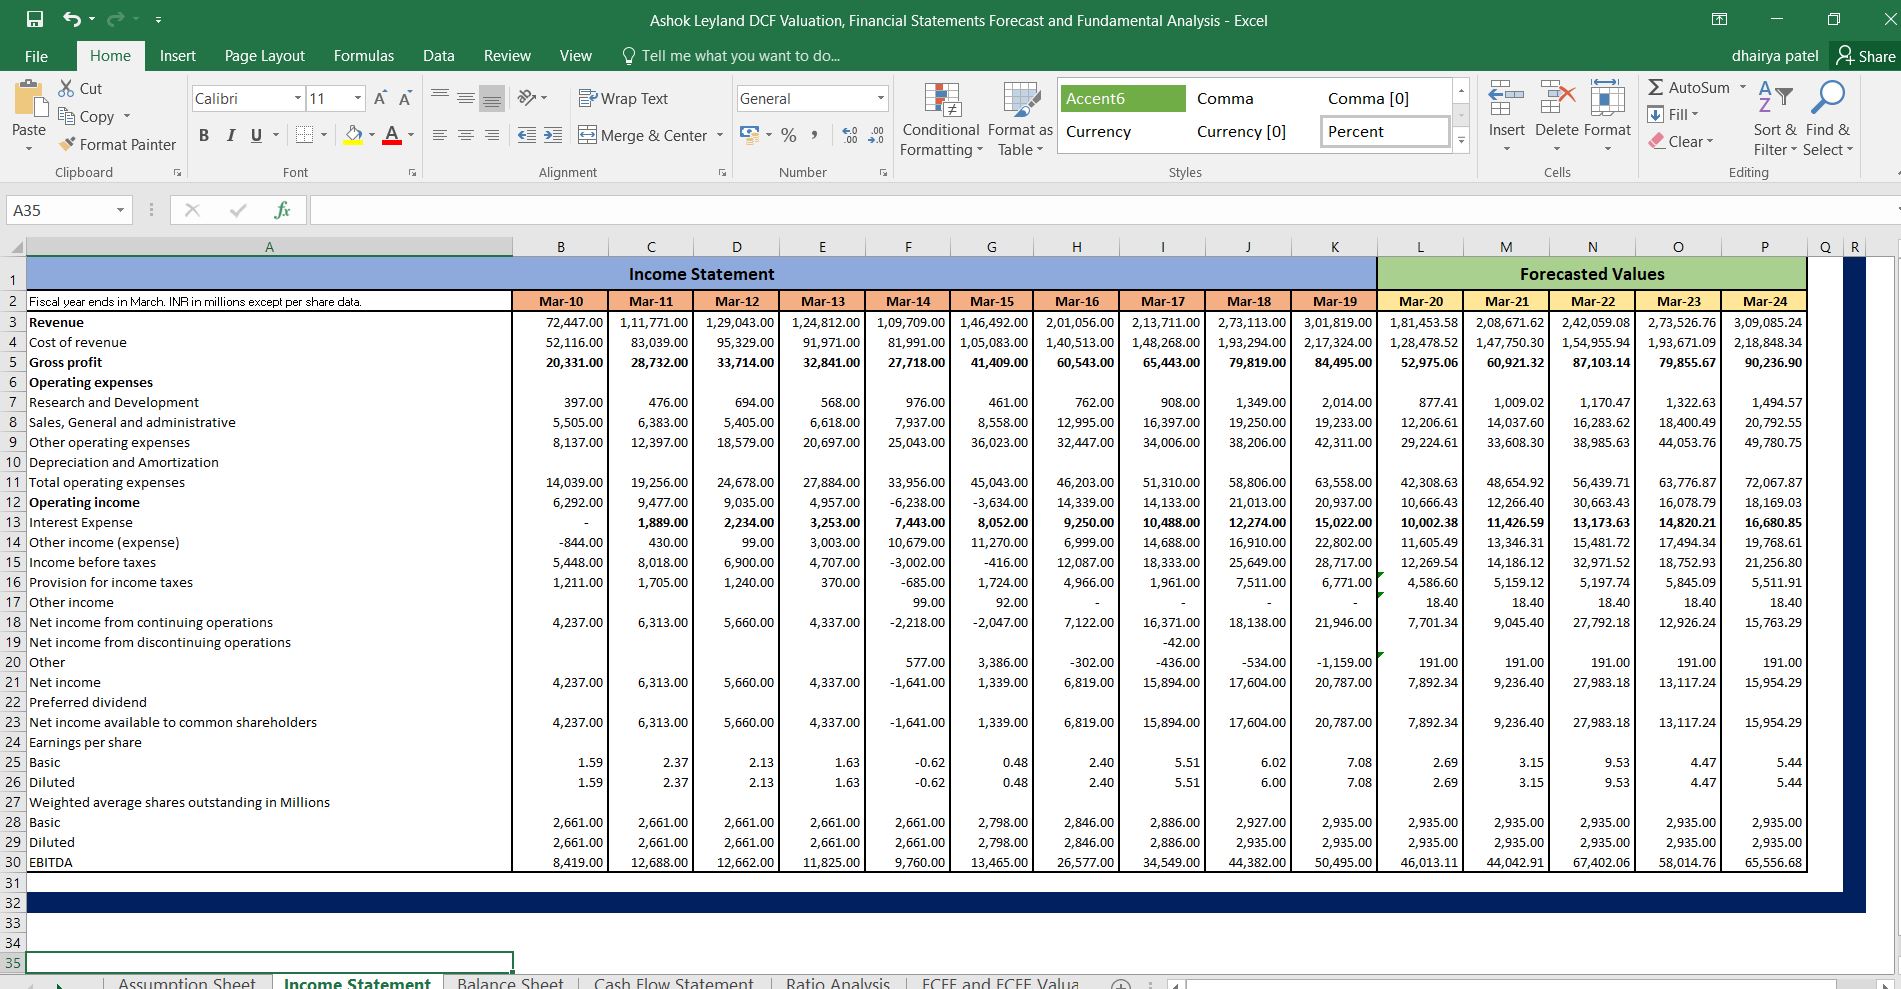The width and height of the screenshot is (1901, 989).
Task: Expand the Fill dropdown
Action: point(1697,114)
